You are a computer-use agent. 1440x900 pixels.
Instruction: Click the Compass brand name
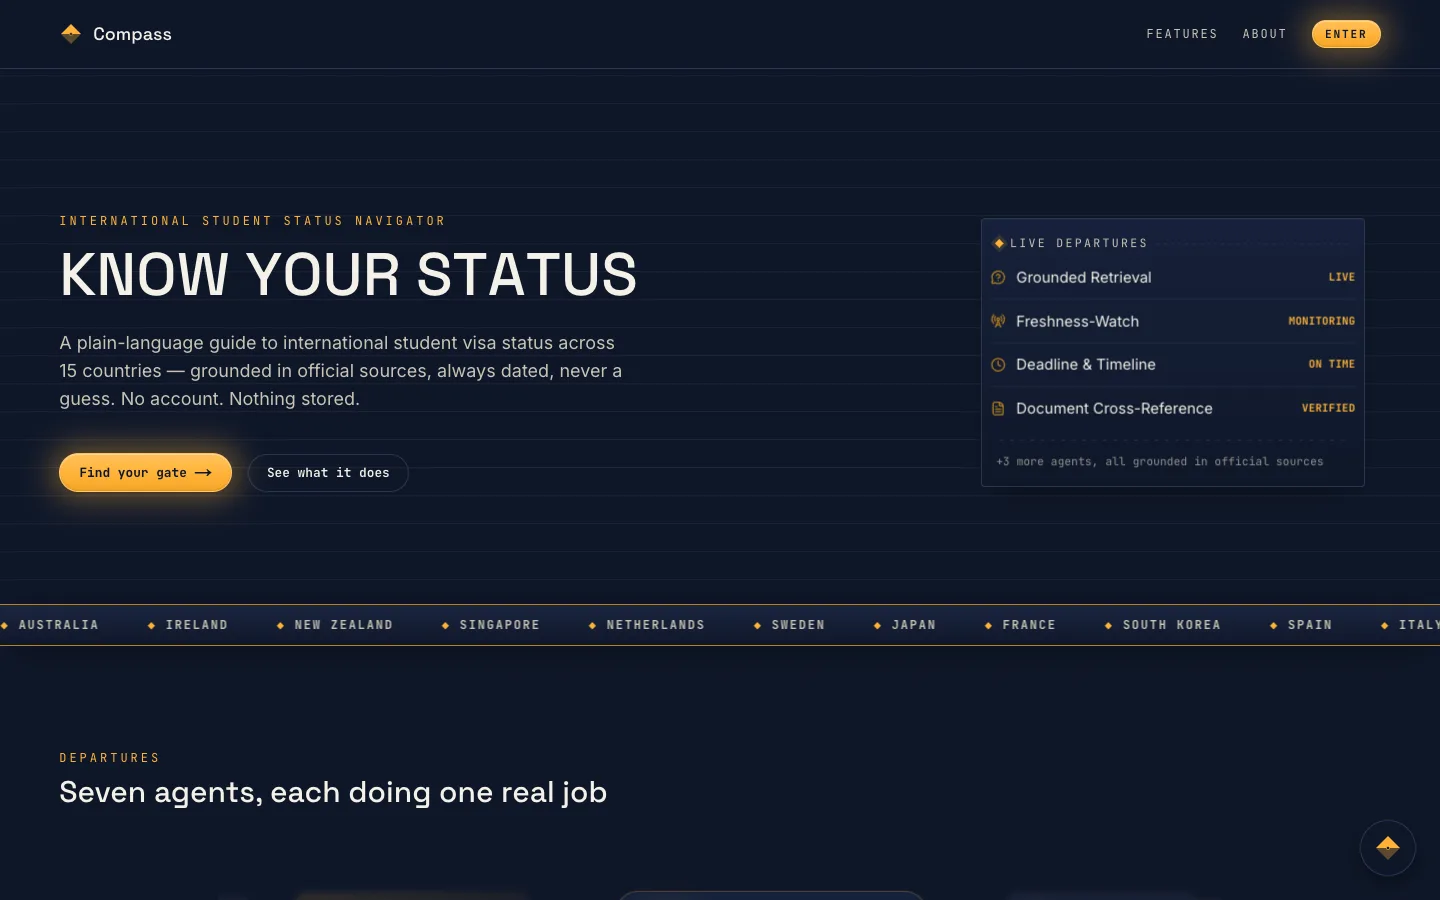point(132,34)
